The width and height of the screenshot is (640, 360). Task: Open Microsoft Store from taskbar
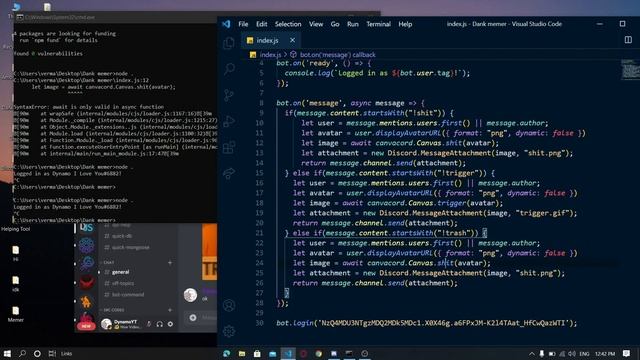[257, 353]
